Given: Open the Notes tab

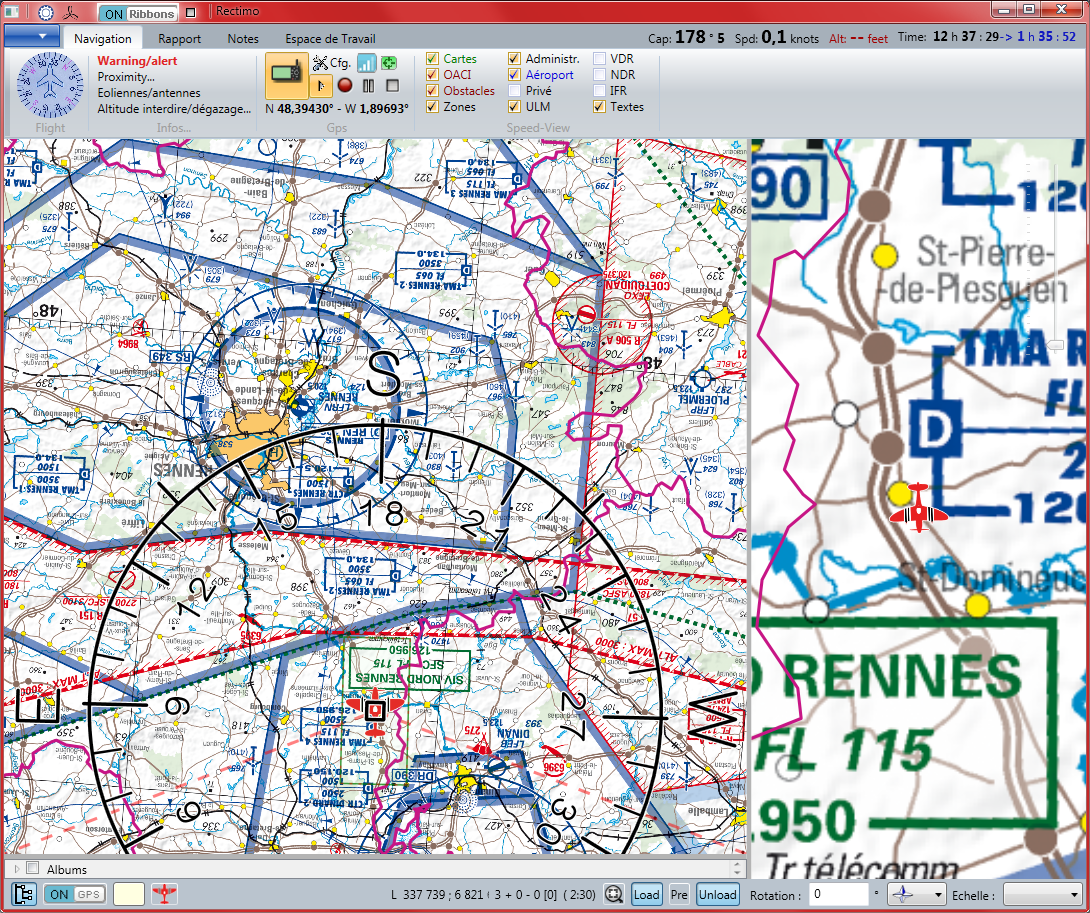Looking at the screenshot, I should point(243,39).
